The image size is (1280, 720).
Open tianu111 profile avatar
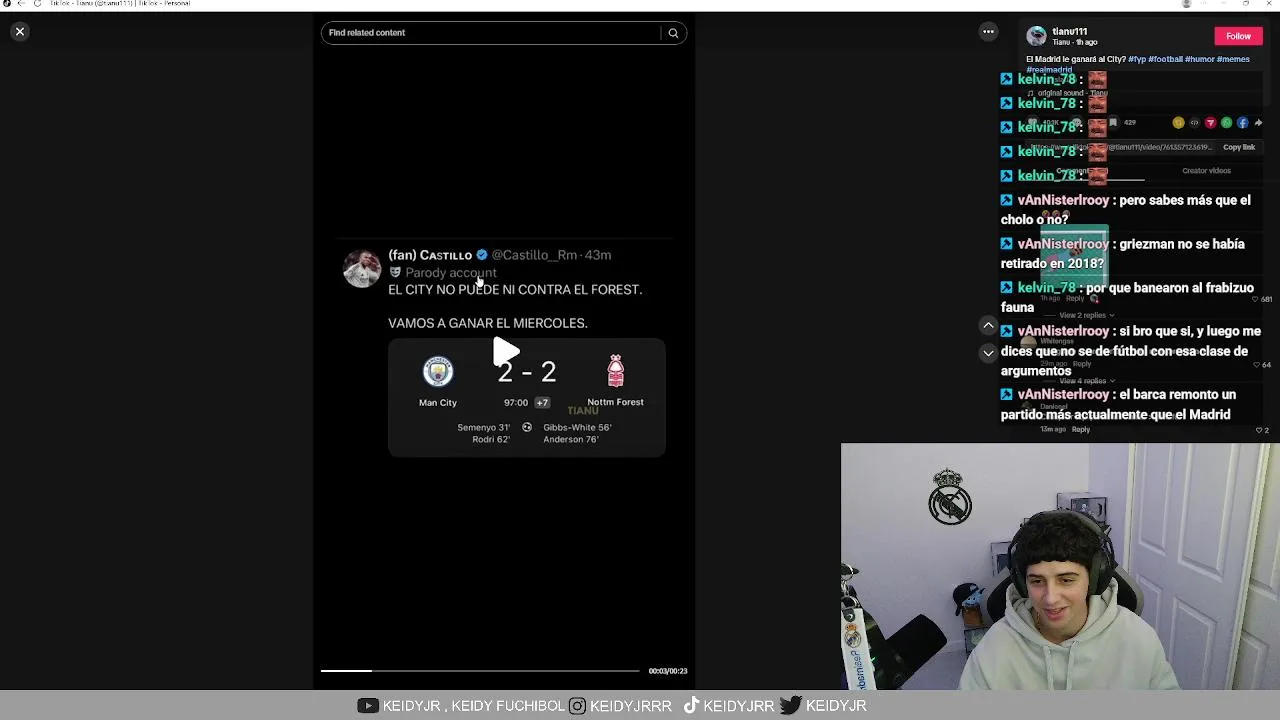pyautogui.click(x=1036, y=36)
